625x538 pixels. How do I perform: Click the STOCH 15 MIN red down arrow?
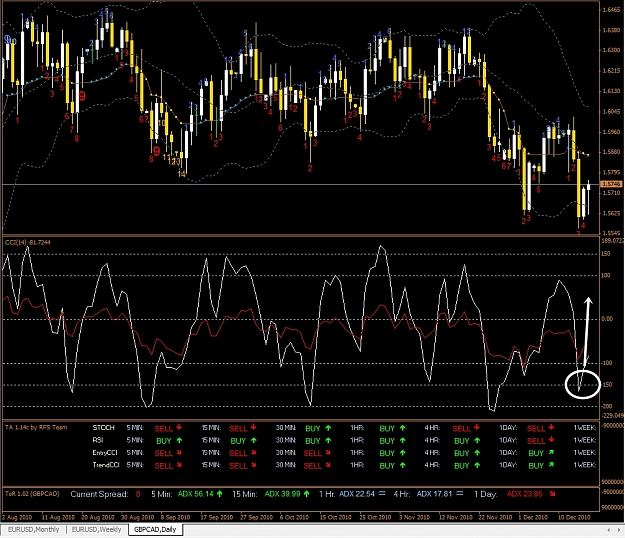pyautogui.click(x=254, y=427)
